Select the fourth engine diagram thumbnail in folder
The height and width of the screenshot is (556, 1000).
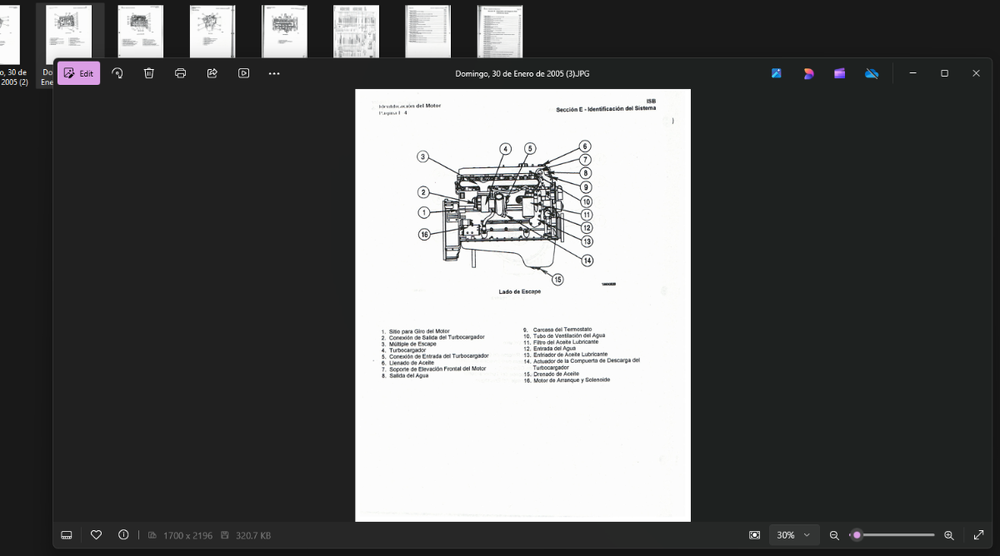[212, 31]
